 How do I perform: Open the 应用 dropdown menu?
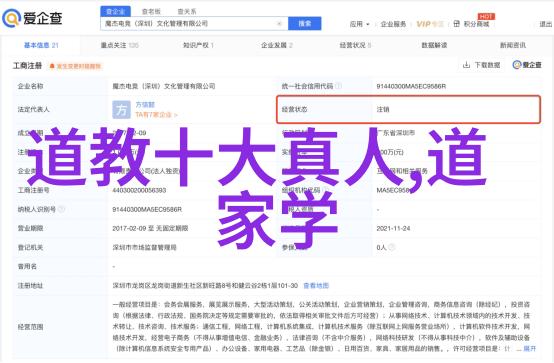(359, 24)
